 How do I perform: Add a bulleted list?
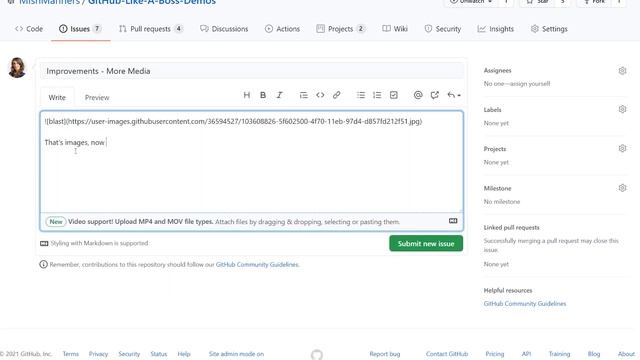(361, 95)
